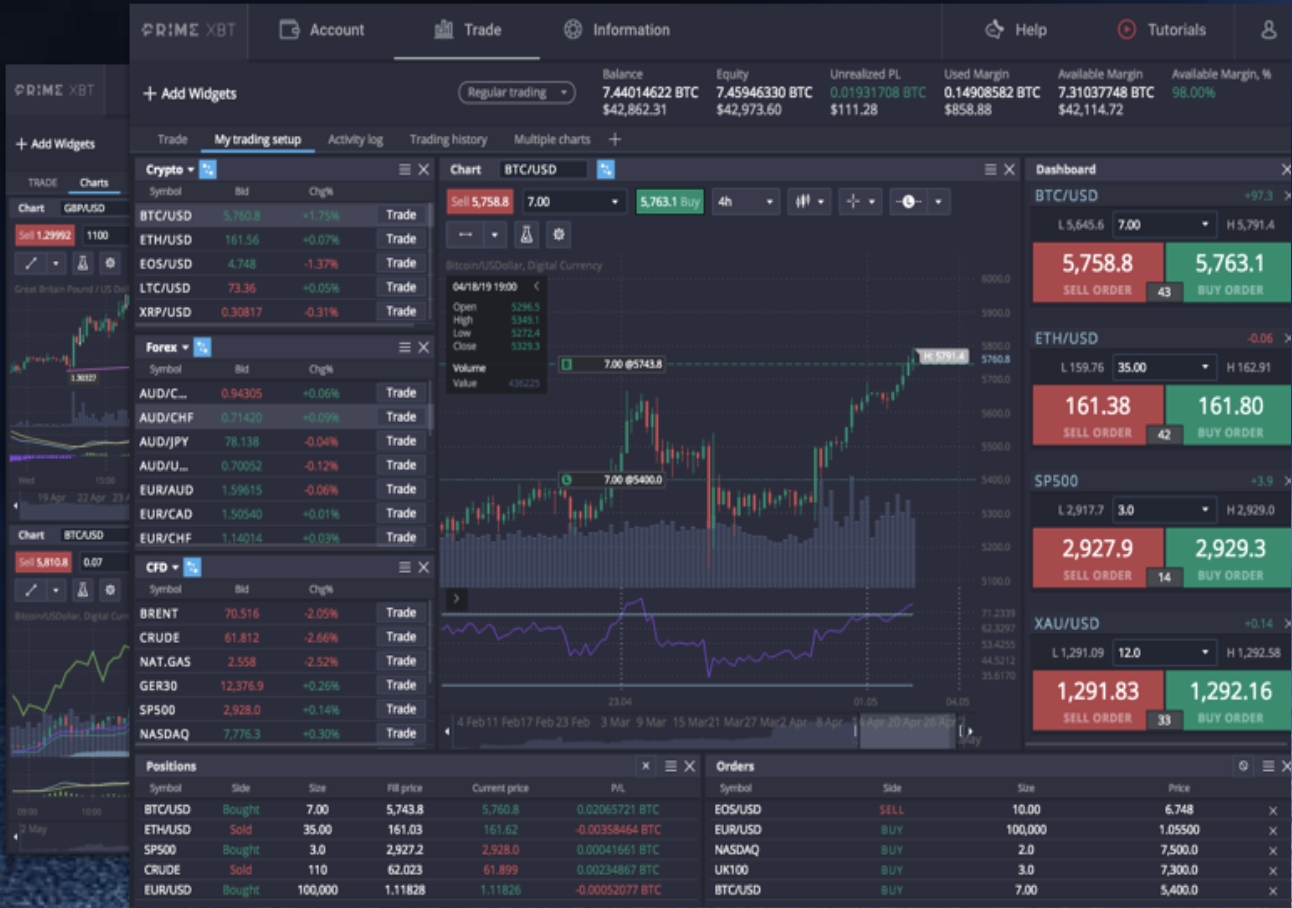Open the Regular trading mode dropdown

point(517,92)
